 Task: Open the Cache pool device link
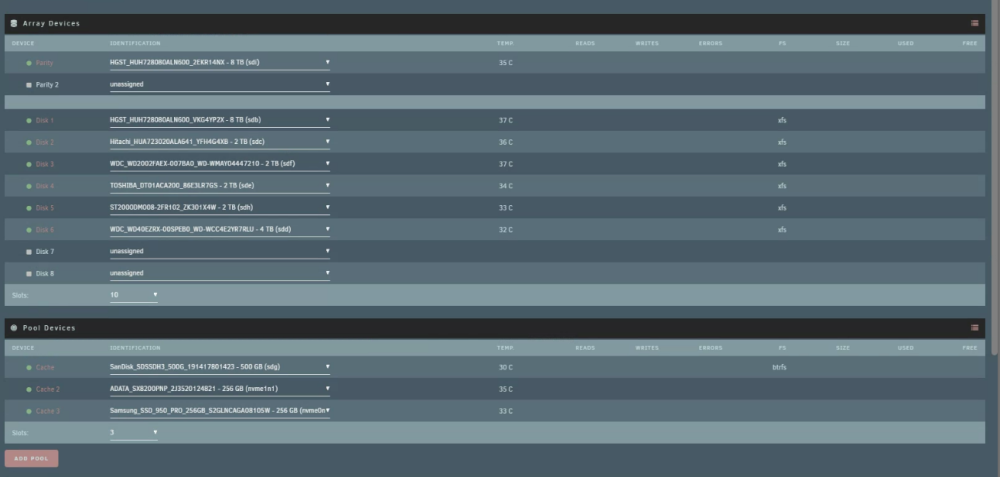[x=45, y=368]
